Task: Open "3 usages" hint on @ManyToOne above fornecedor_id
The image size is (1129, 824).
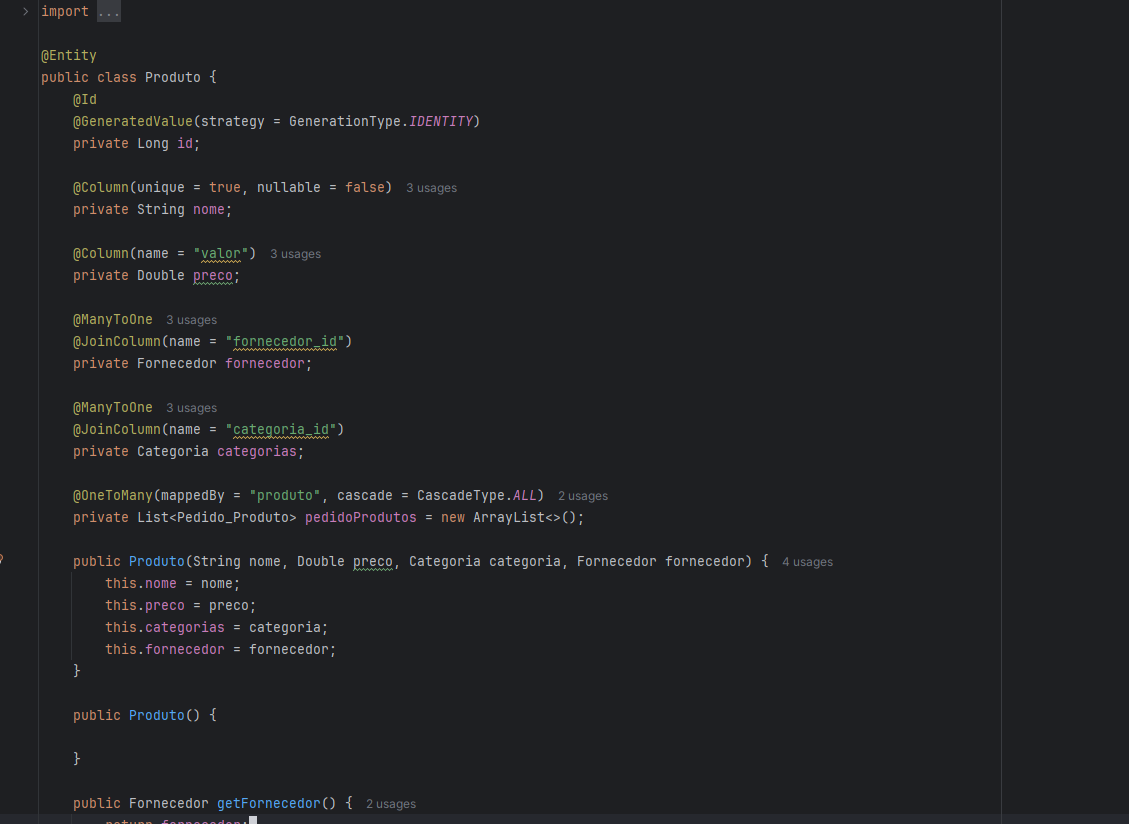Action: [x=192, y=320]
